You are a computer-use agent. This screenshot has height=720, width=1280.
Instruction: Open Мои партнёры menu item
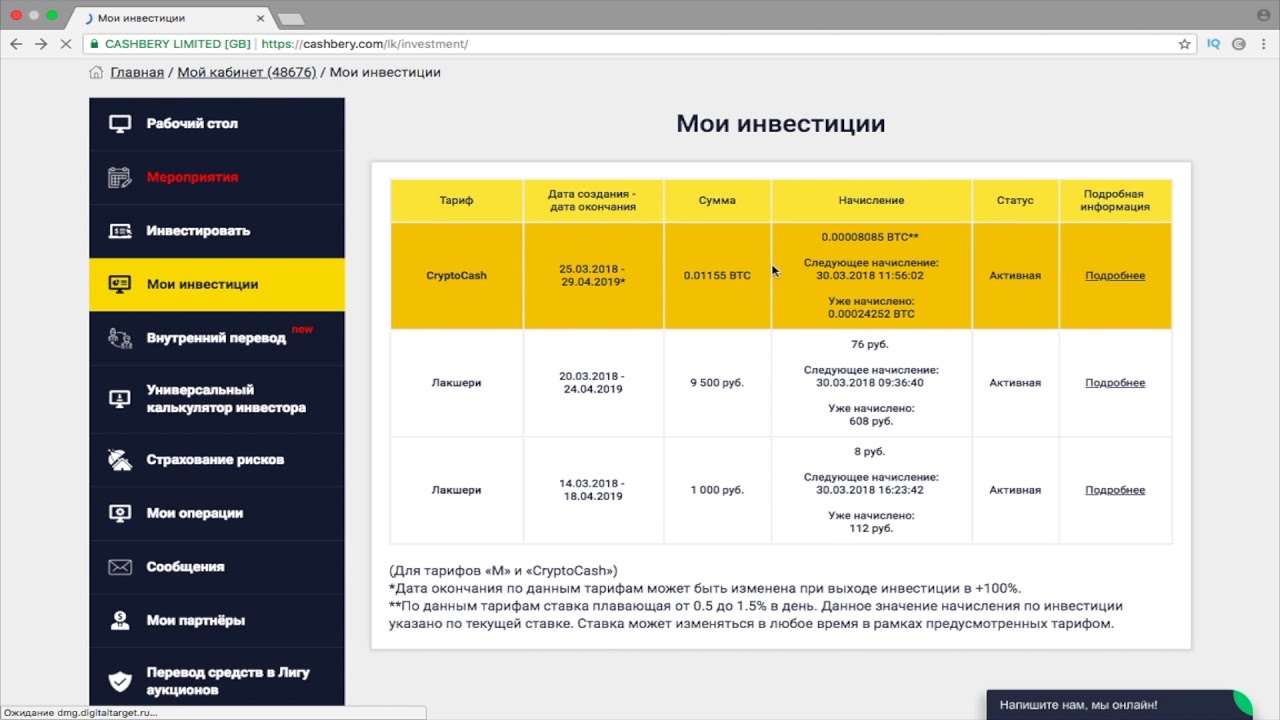coord(217,620)
